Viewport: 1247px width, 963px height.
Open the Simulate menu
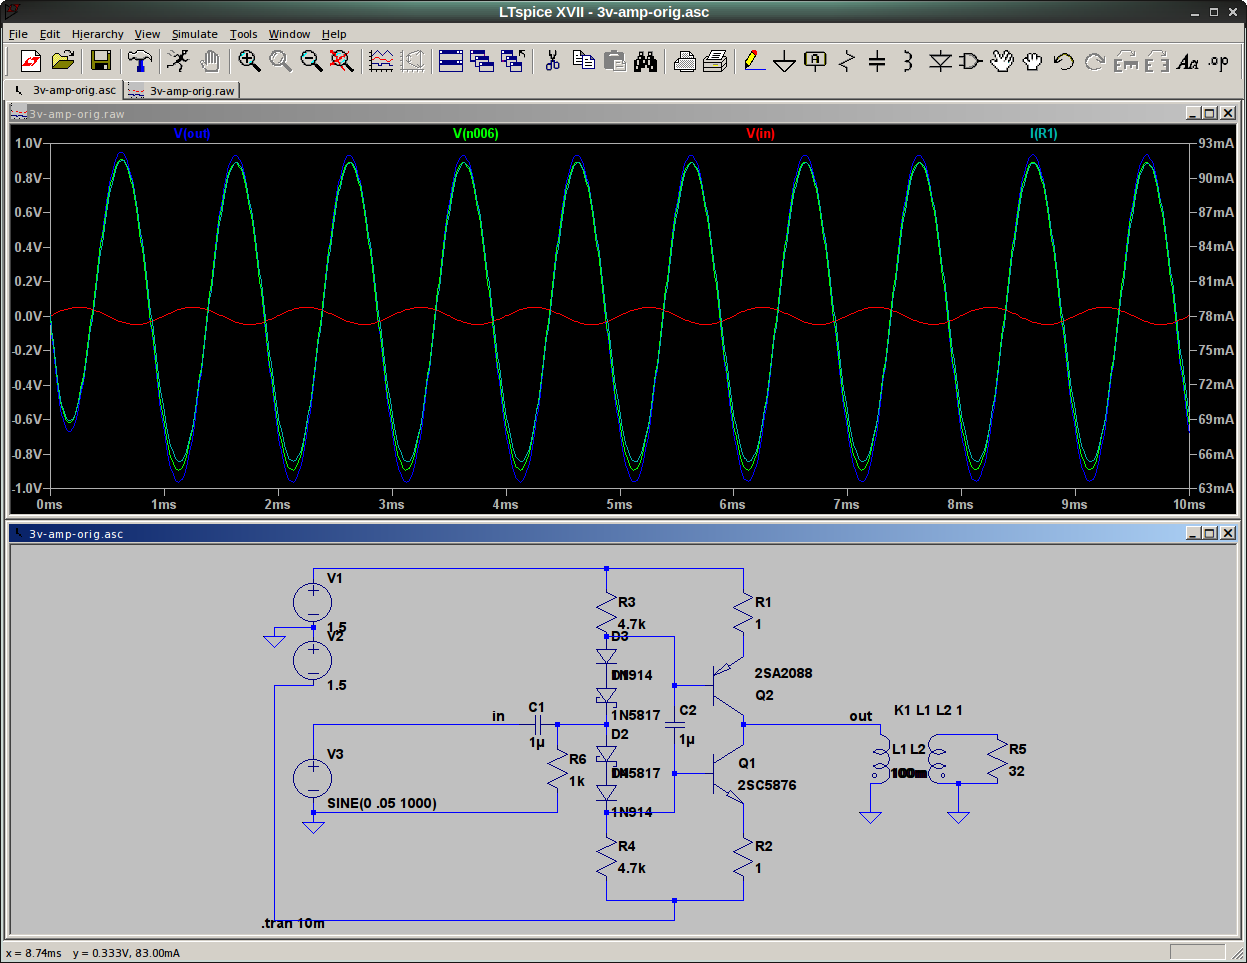click(x=194, y=34)
